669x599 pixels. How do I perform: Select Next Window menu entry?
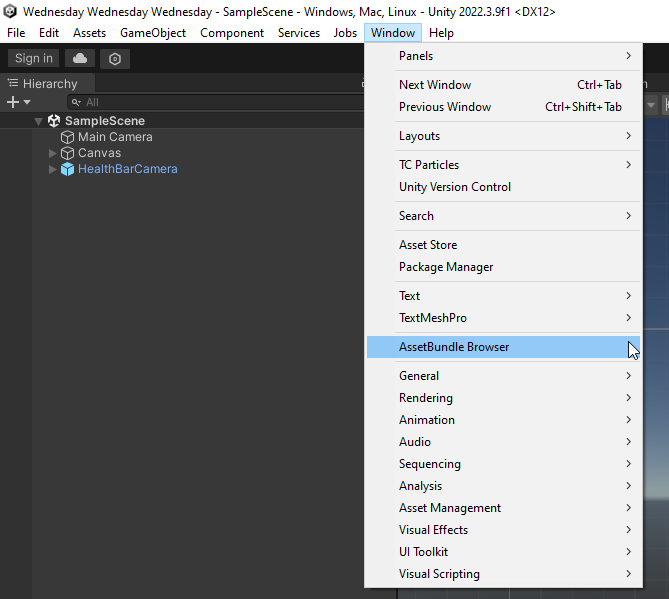(x=504, y=85)
